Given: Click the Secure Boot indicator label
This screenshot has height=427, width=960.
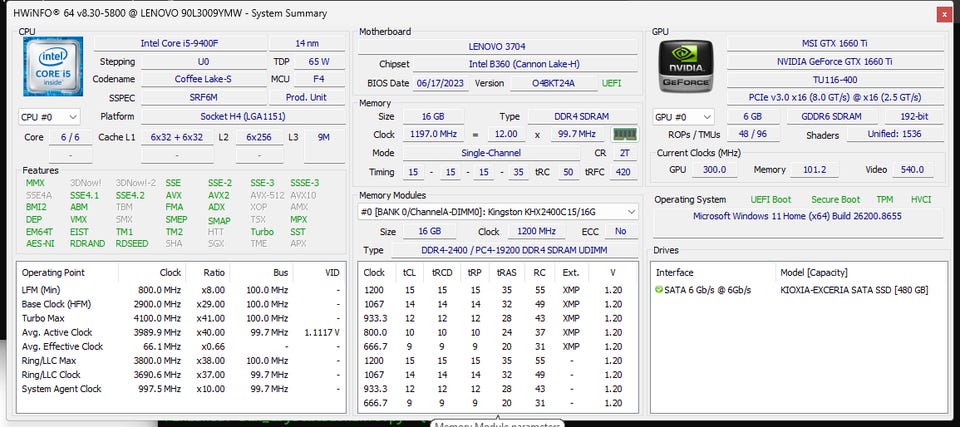Looking at the screenshot, I should [836, 200].
